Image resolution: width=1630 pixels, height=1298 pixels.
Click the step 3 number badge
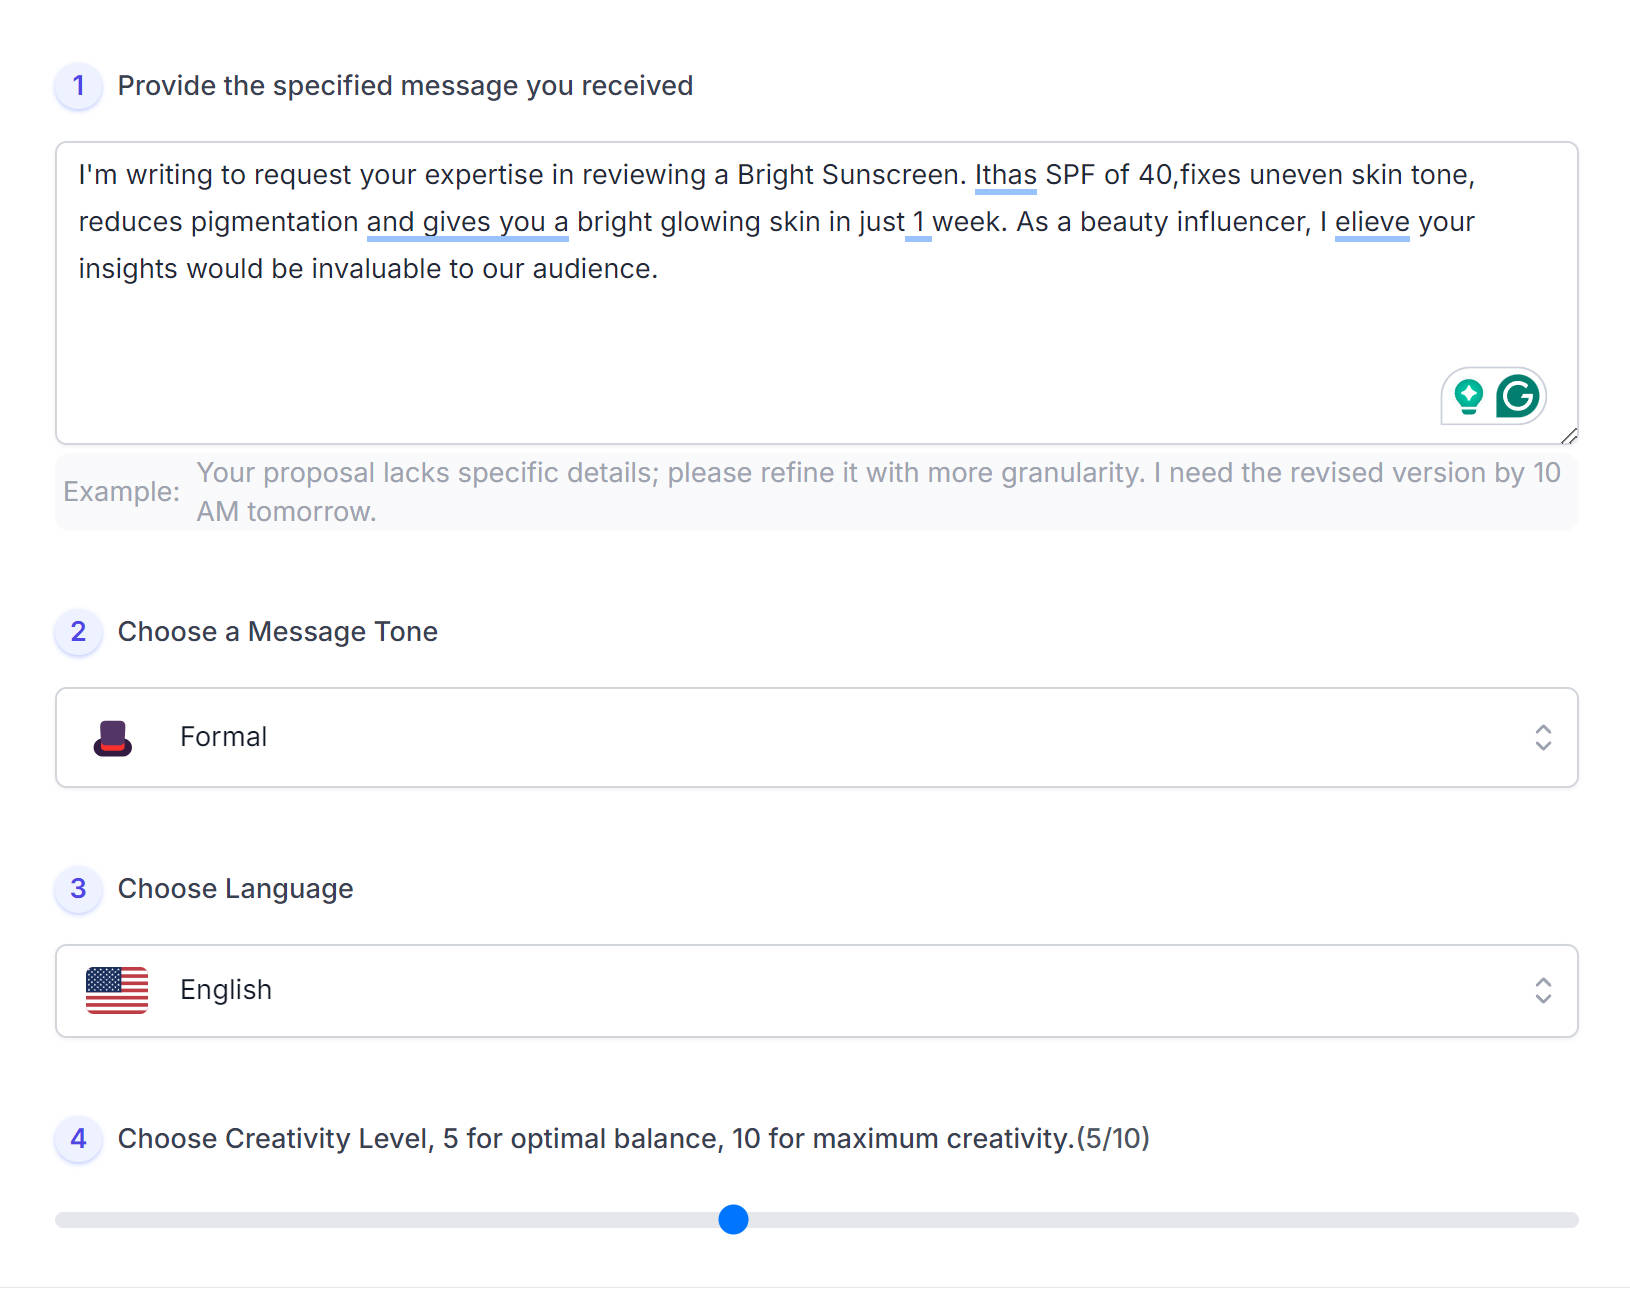79,889
